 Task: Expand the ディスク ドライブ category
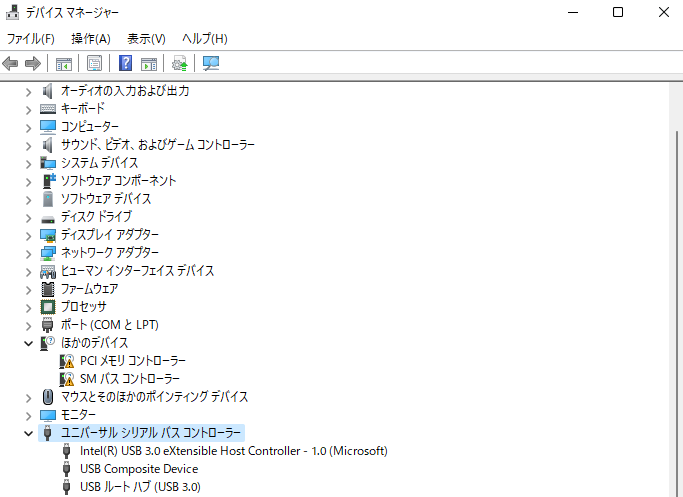tap(28, 218)
